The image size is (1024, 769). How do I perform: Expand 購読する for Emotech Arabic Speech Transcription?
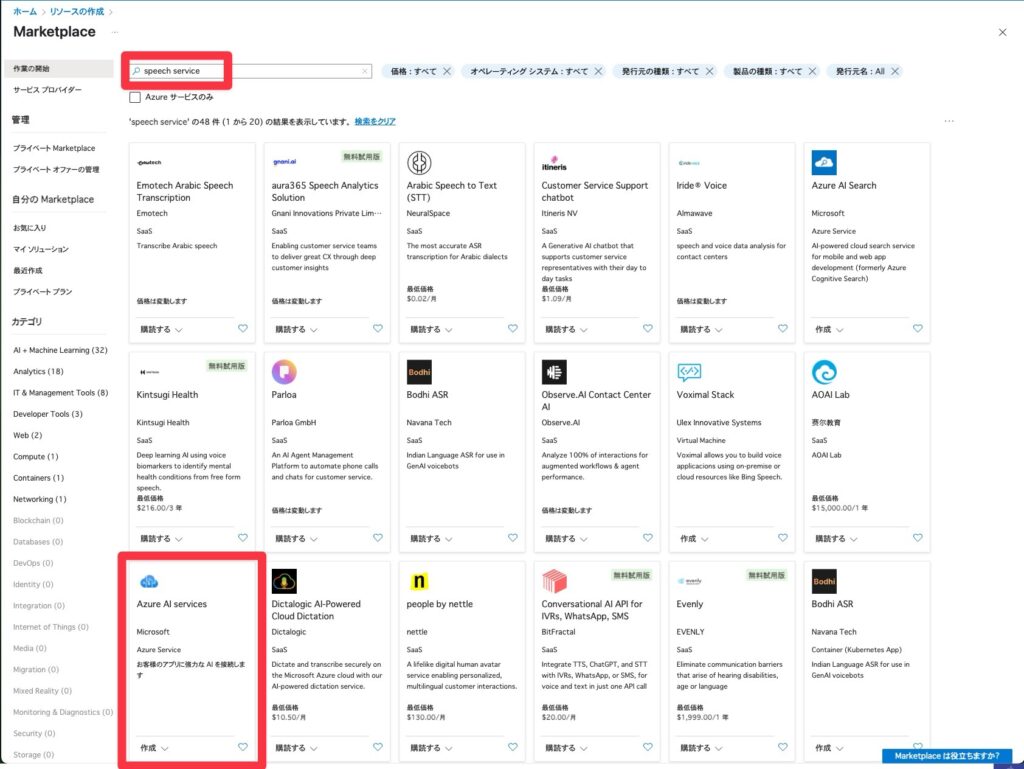[x=161, y=330]
